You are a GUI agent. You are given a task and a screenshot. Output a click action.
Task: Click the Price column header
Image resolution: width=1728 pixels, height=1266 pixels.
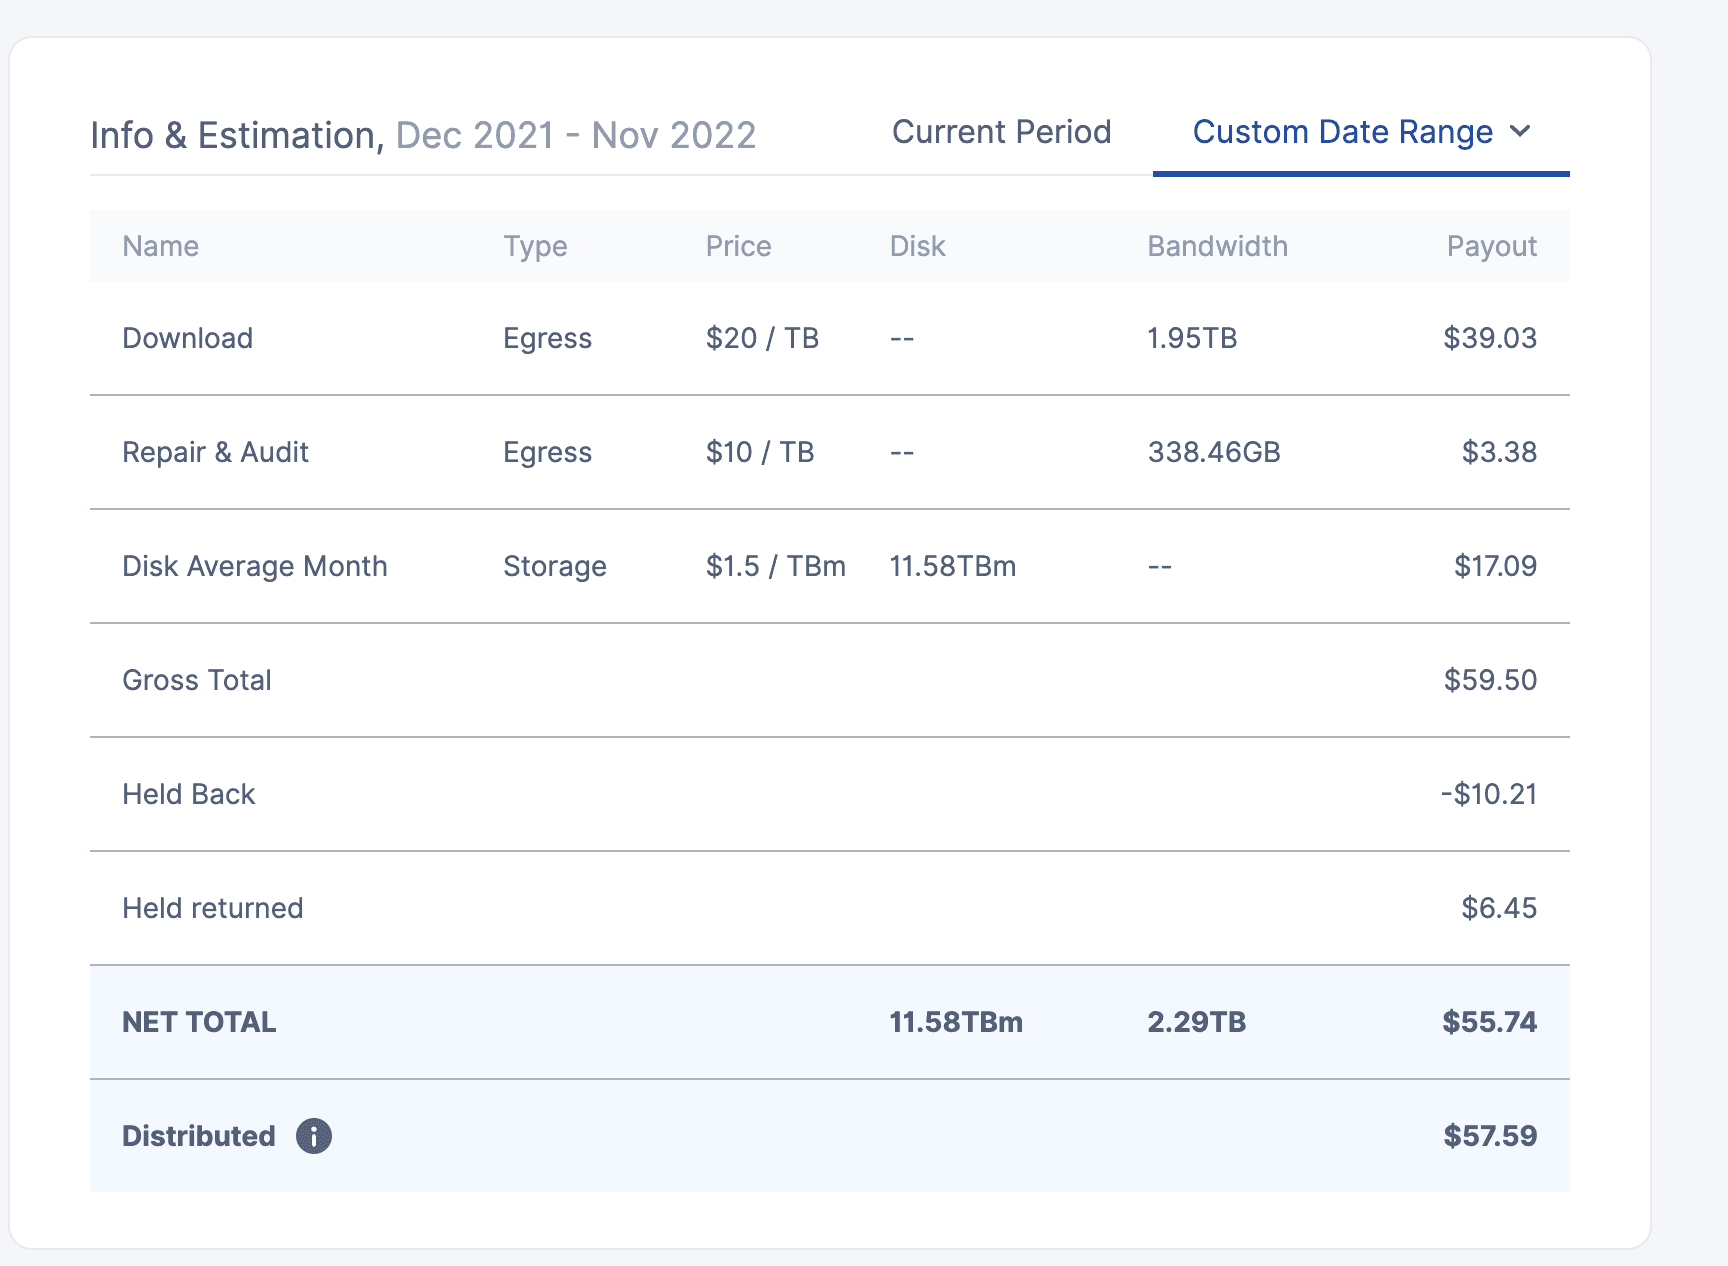pos(738,246)
